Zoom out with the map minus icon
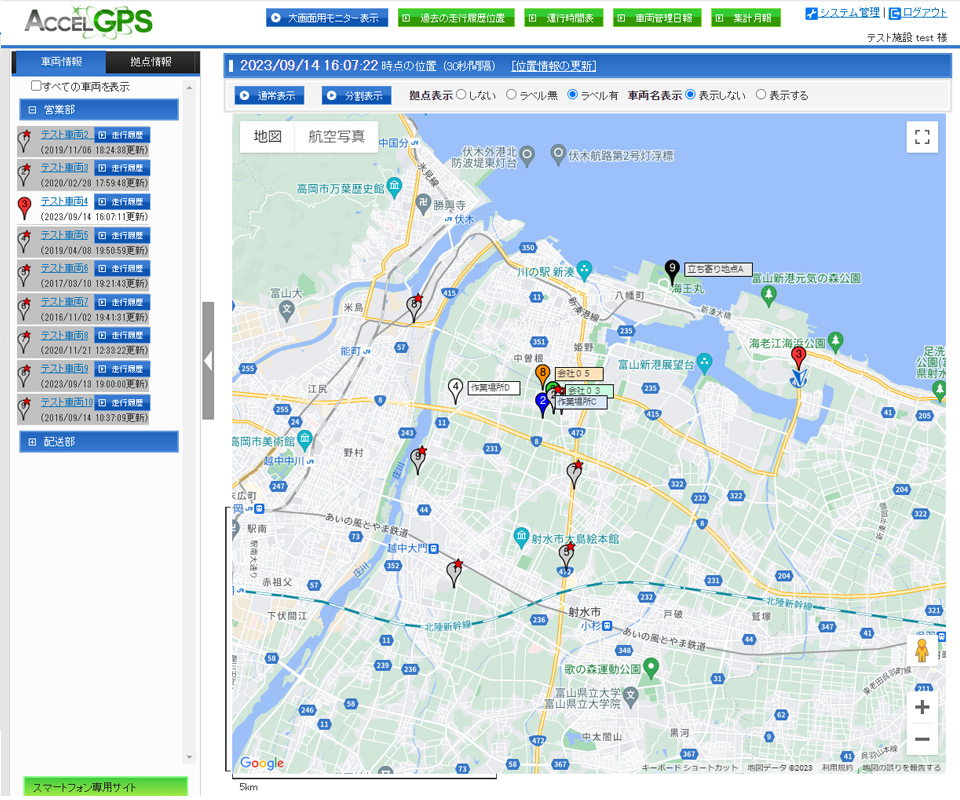 click(x=922, y=740)
